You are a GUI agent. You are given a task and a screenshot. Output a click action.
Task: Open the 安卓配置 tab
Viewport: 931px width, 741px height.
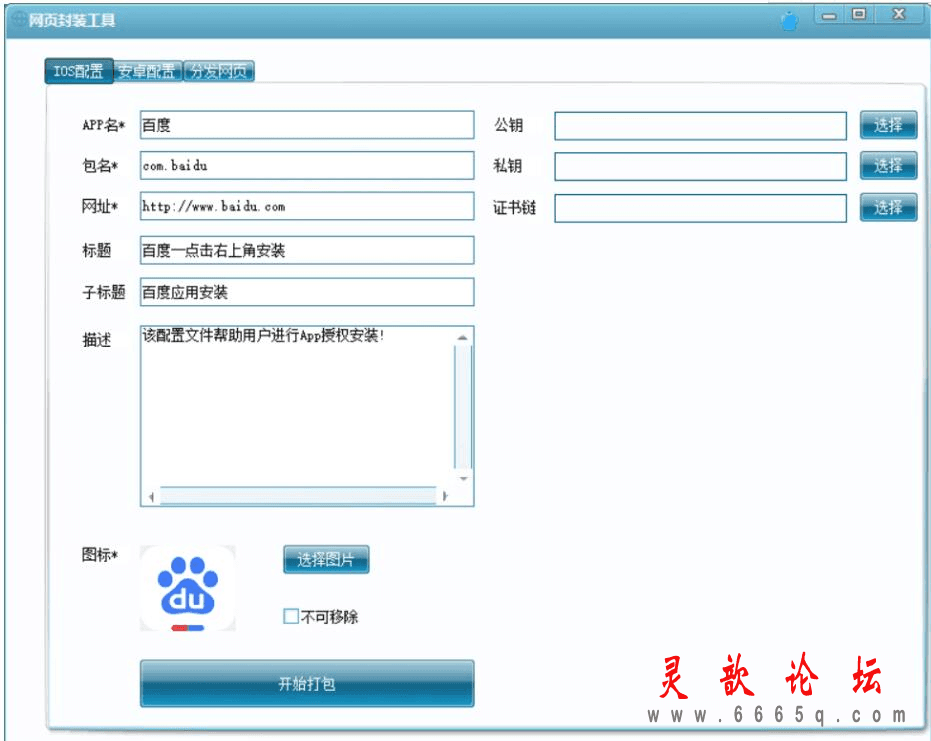[147, 71]
